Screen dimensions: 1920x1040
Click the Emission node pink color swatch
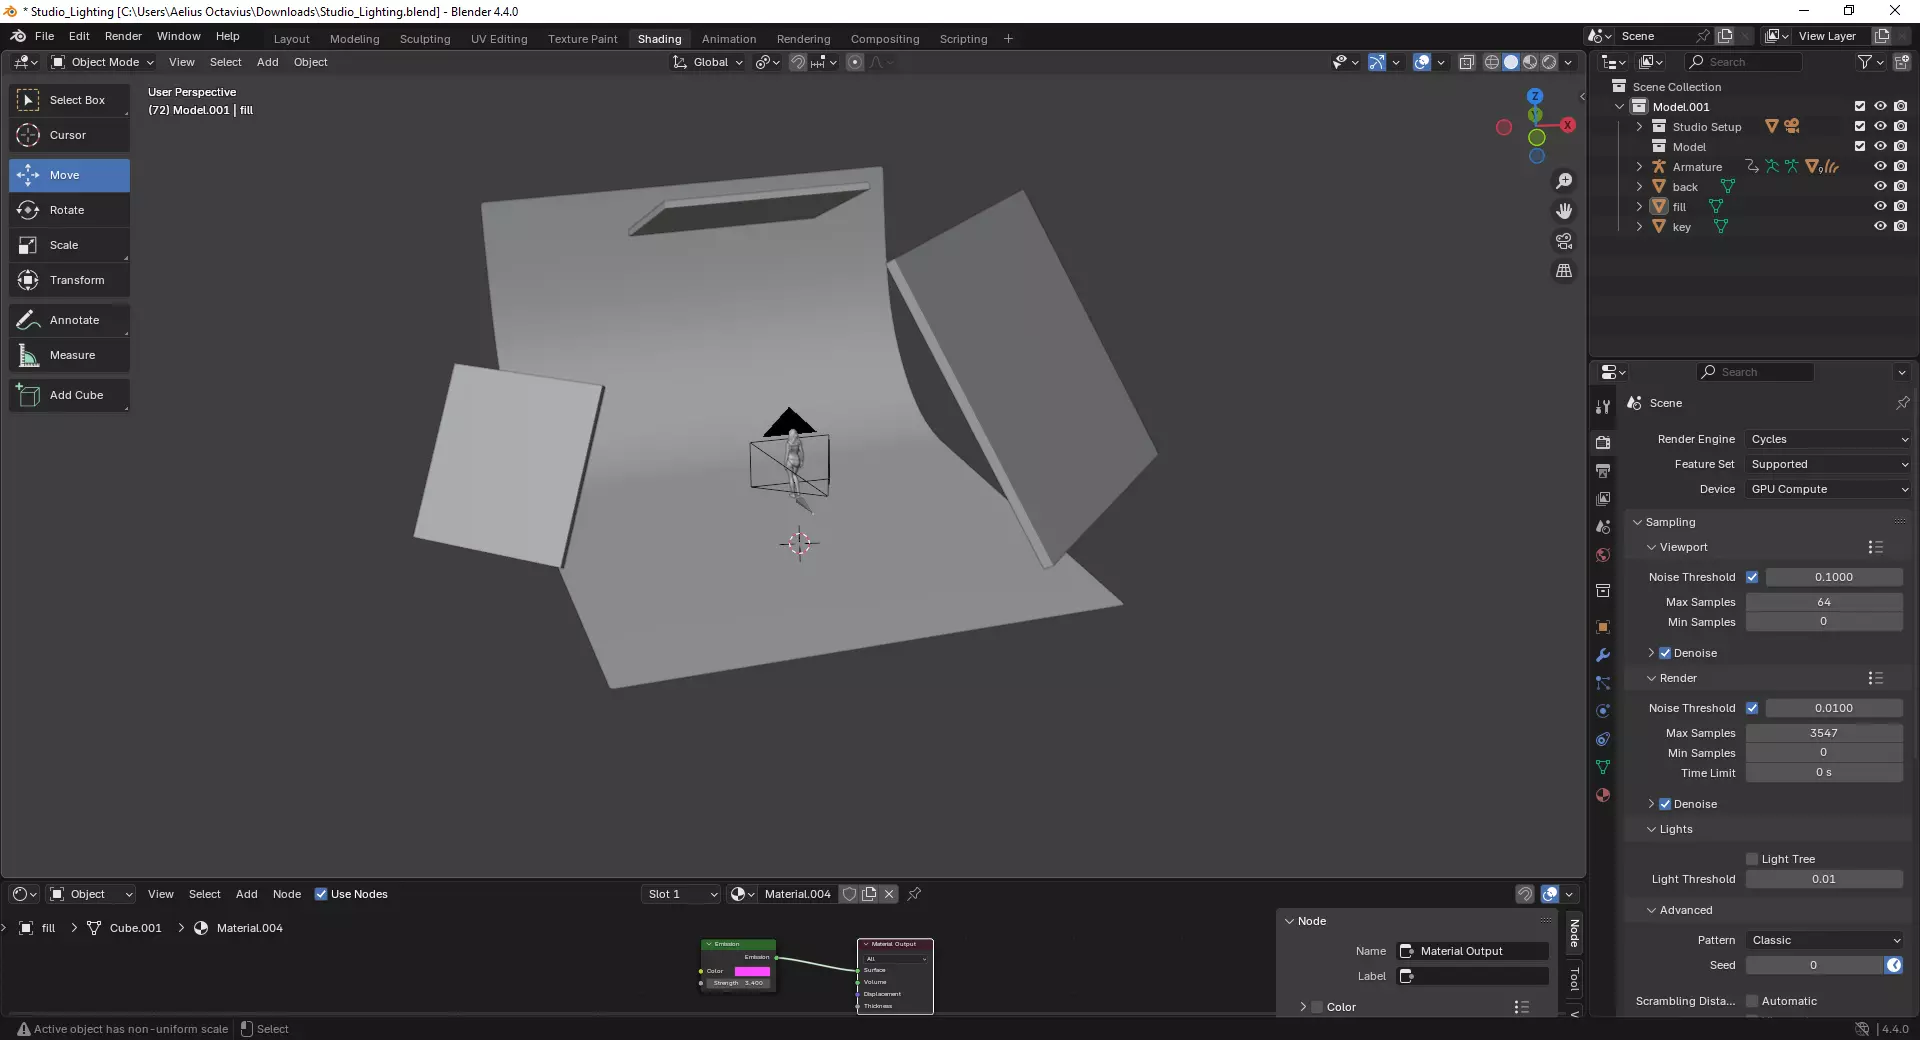[752, 971]
